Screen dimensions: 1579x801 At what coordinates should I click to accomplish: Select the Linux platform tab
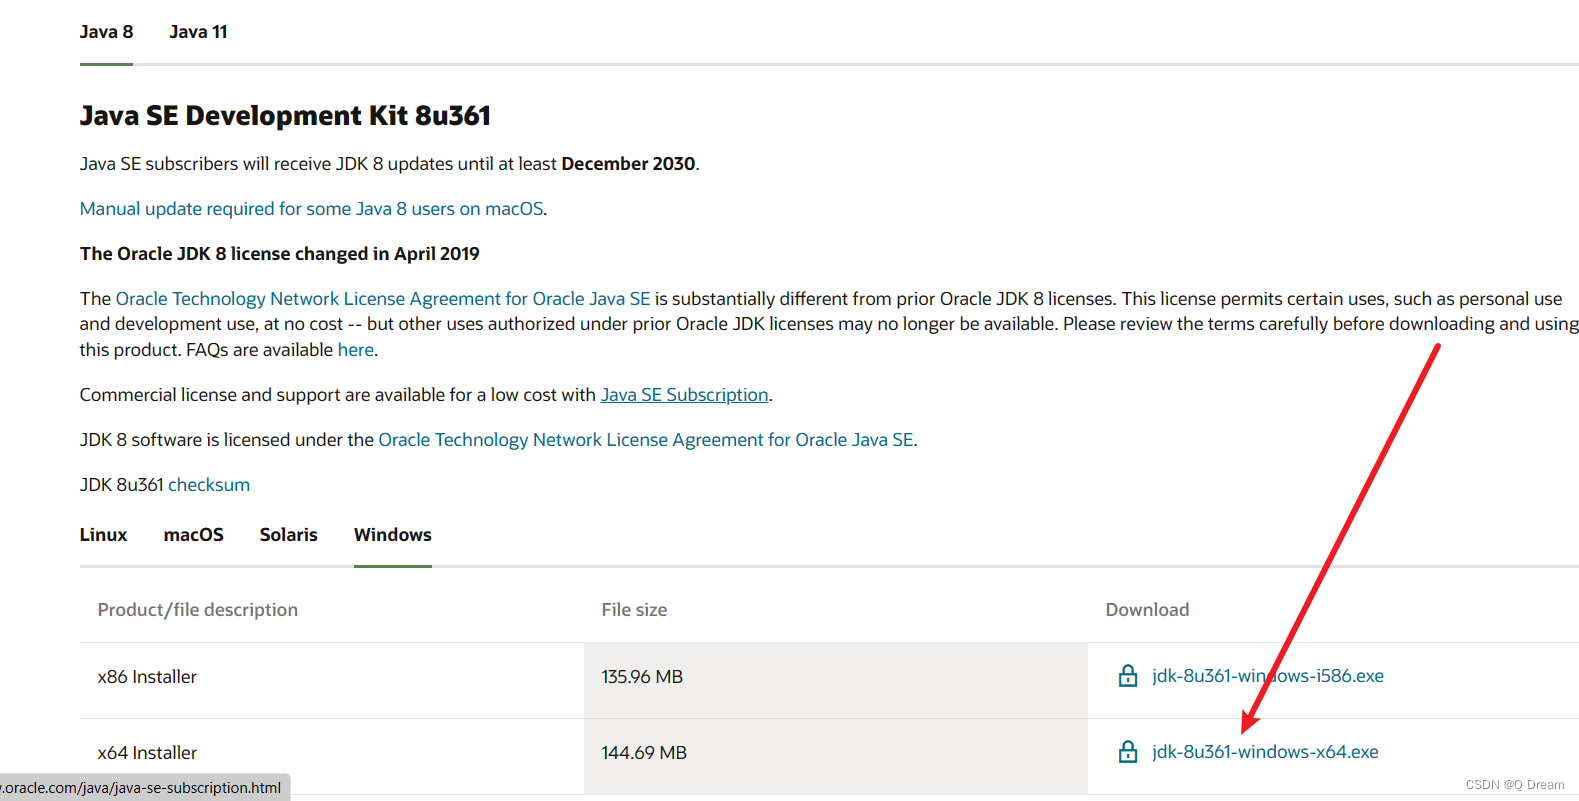click(x=103, y=535)
